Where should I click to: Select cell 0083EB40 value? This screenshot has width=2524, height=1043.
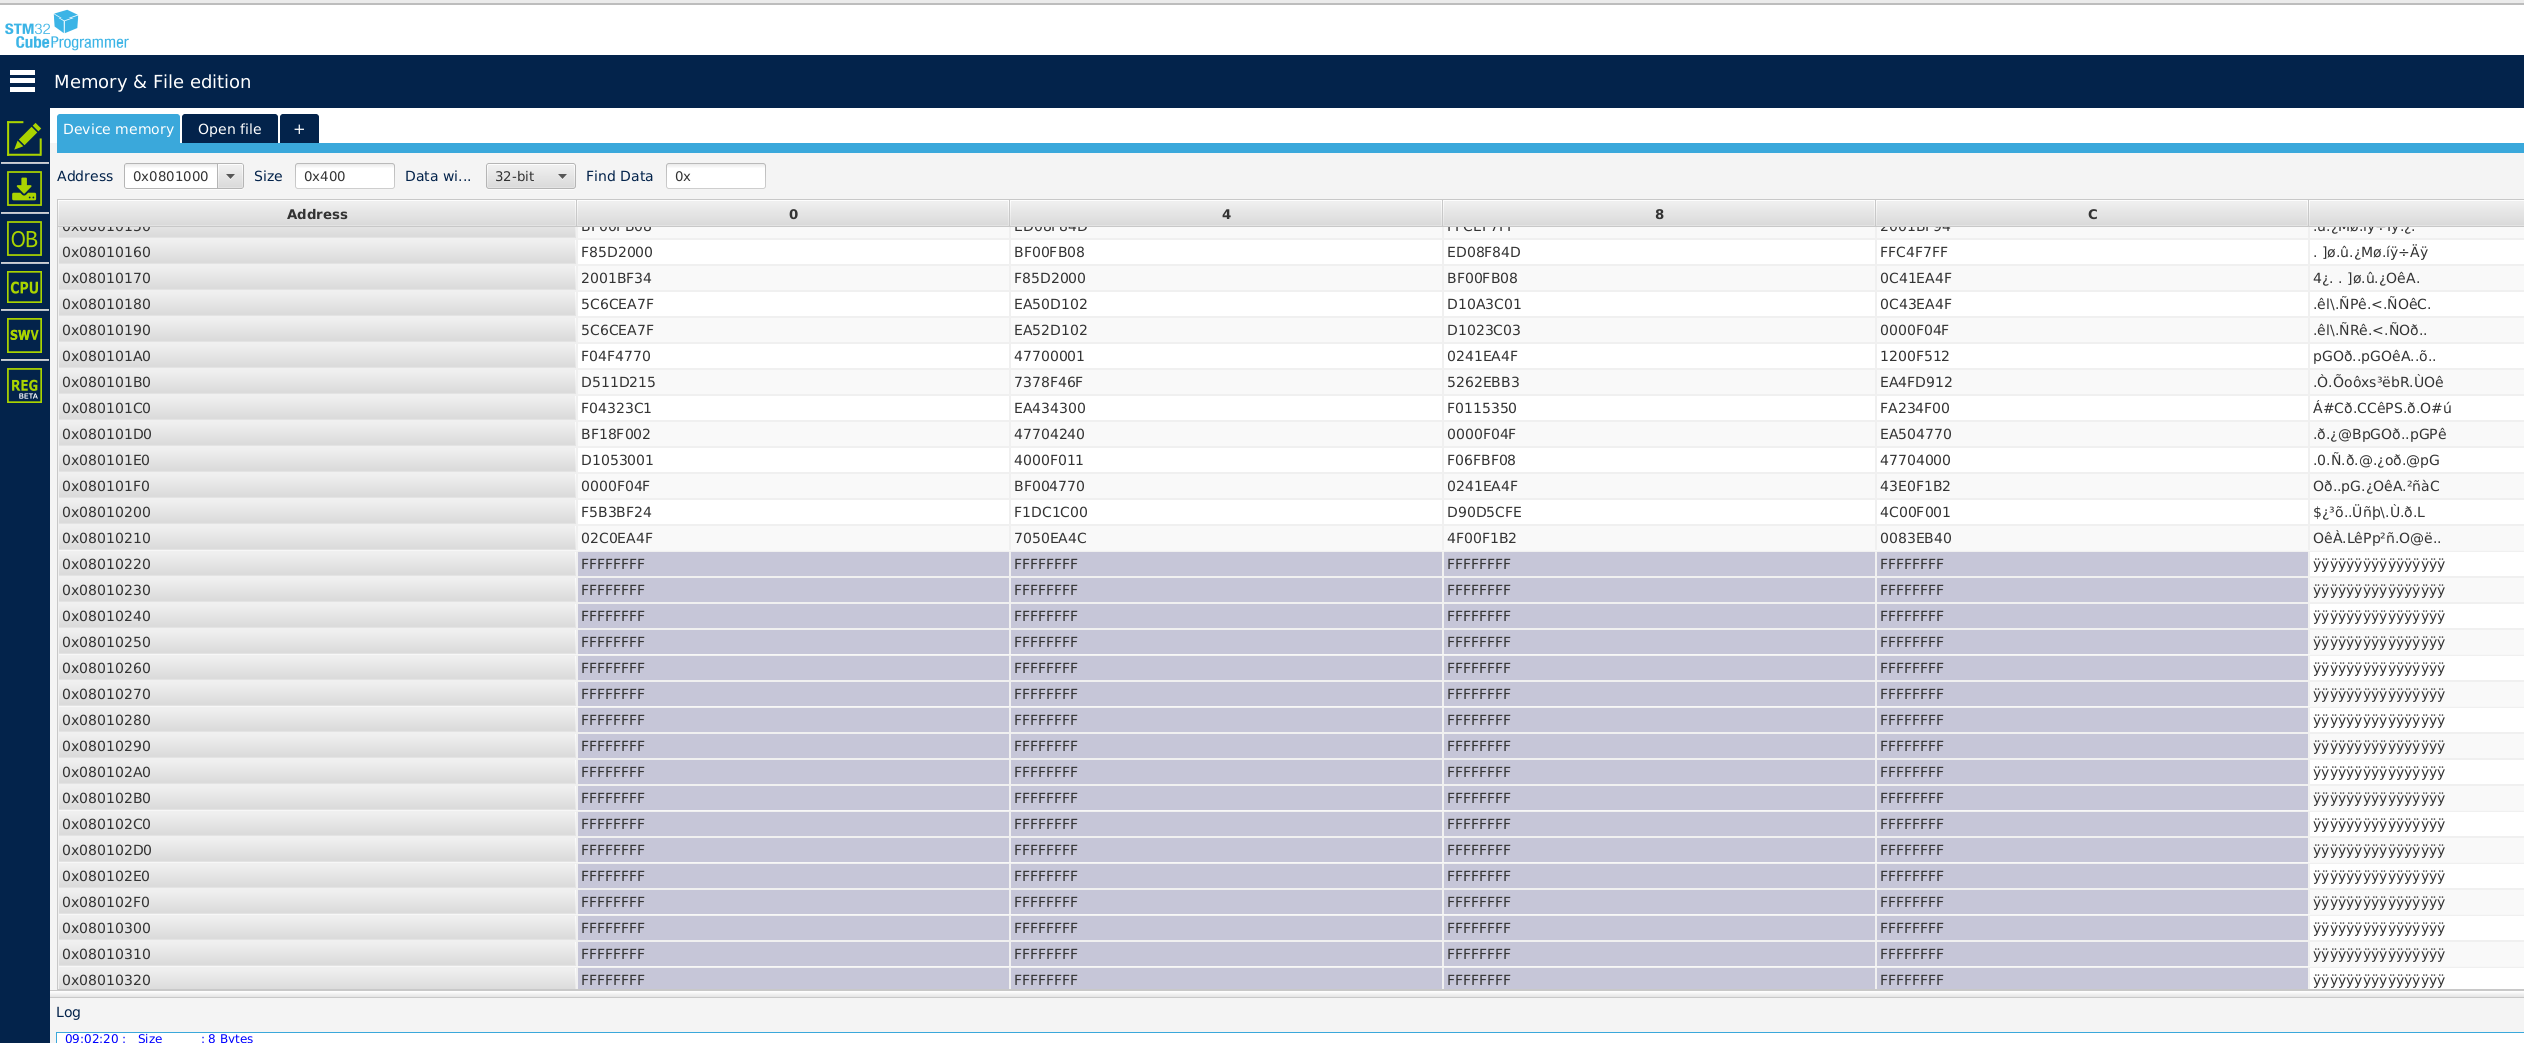pyautogui.click(x=2092, y=538)
